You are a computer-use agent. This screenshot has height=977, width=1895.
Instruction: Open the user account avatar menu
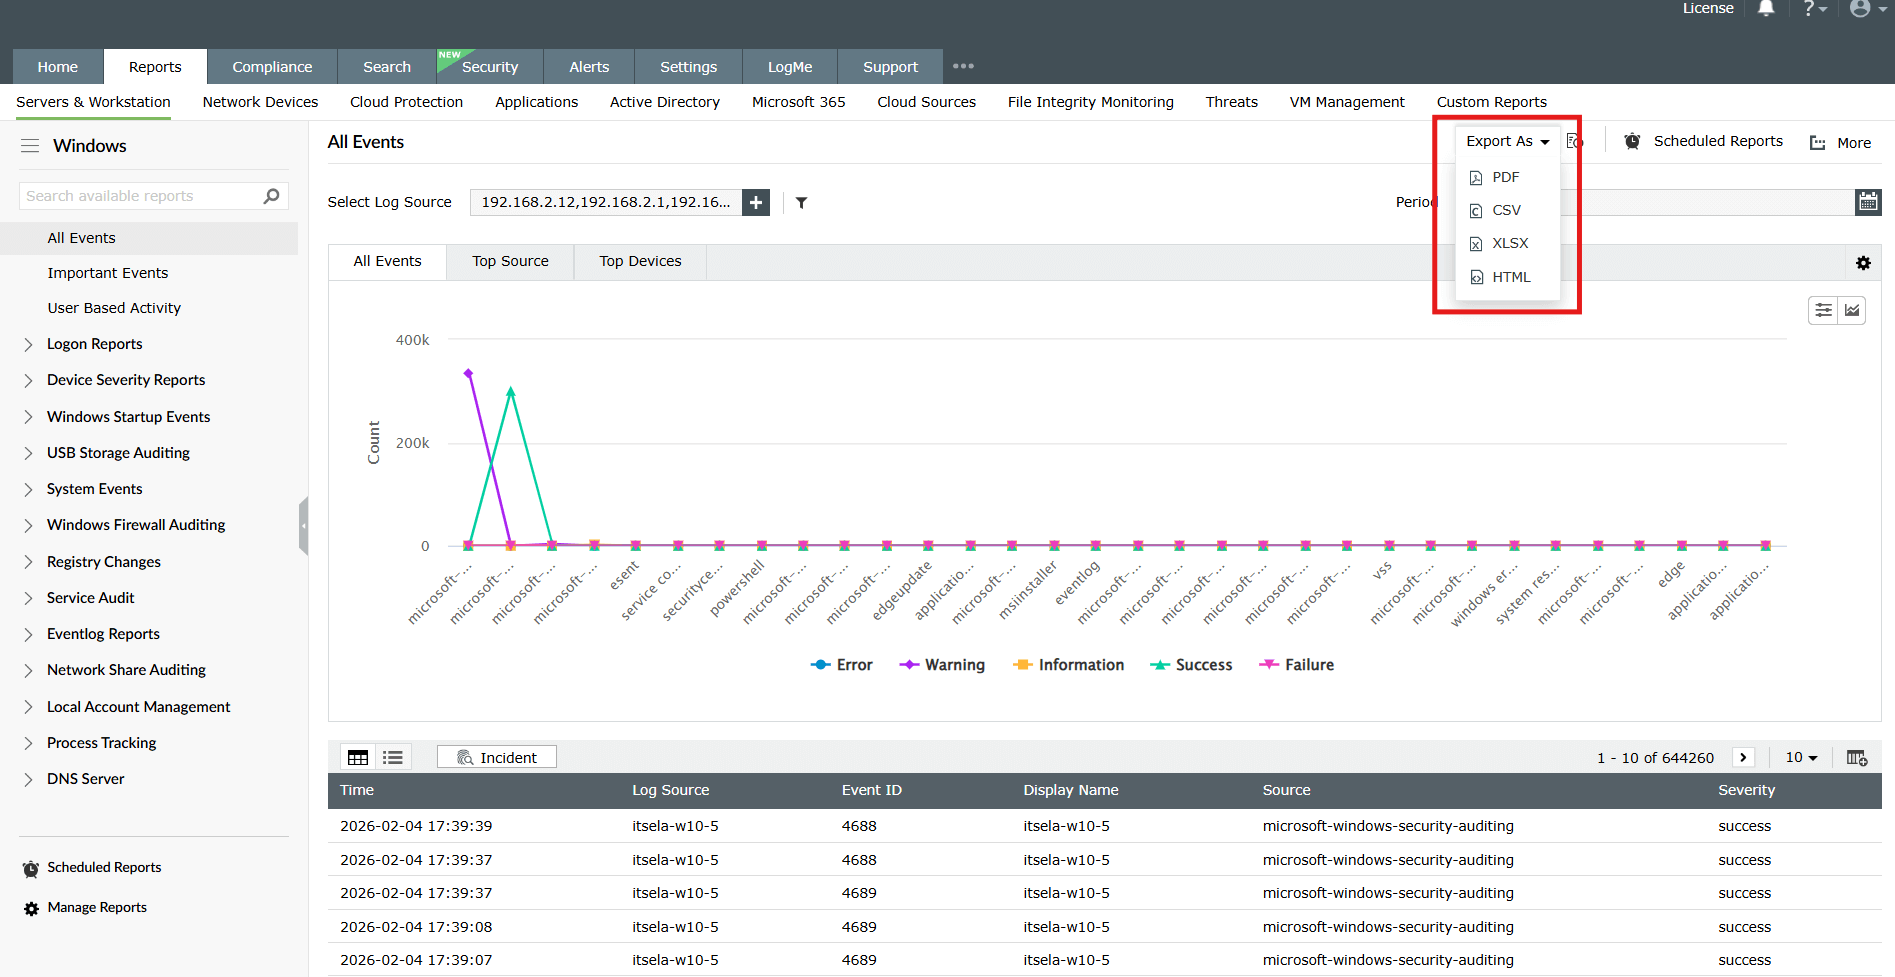click(x=1866, y=9)
